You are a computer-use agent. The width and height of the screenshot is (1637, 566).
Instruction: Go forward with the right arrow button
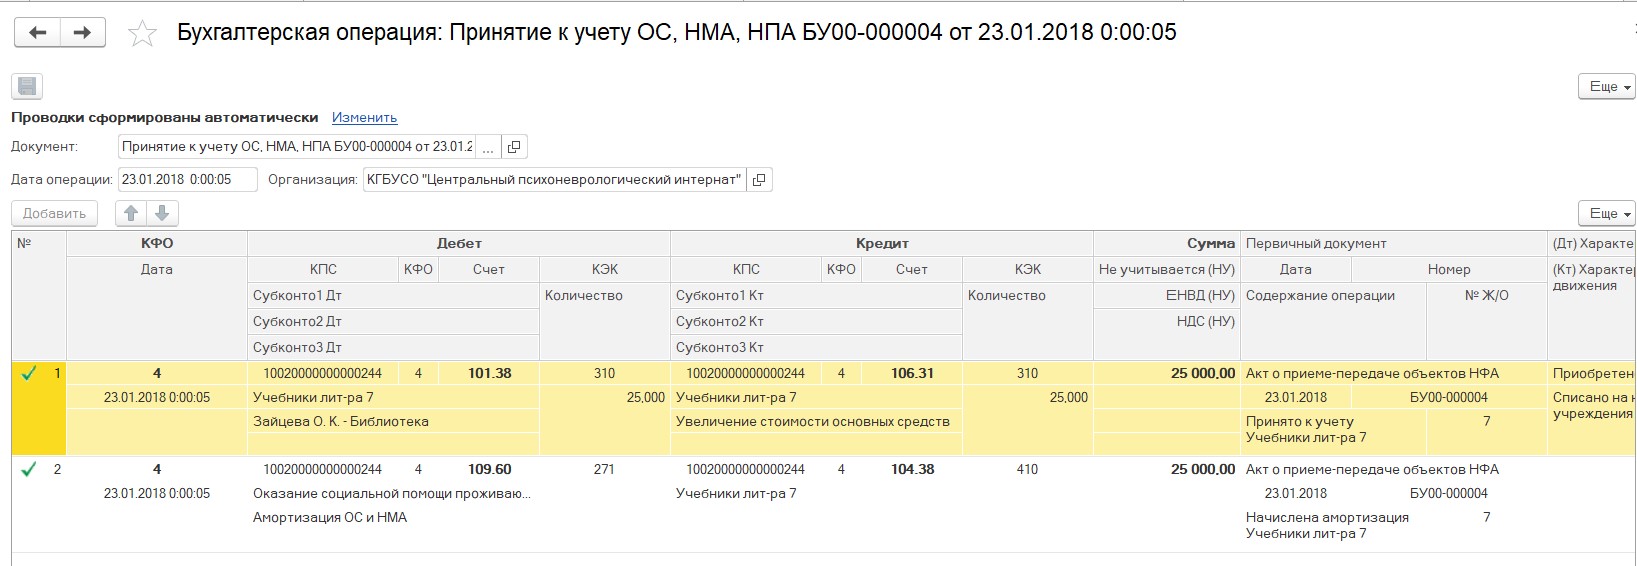point(83,32)
